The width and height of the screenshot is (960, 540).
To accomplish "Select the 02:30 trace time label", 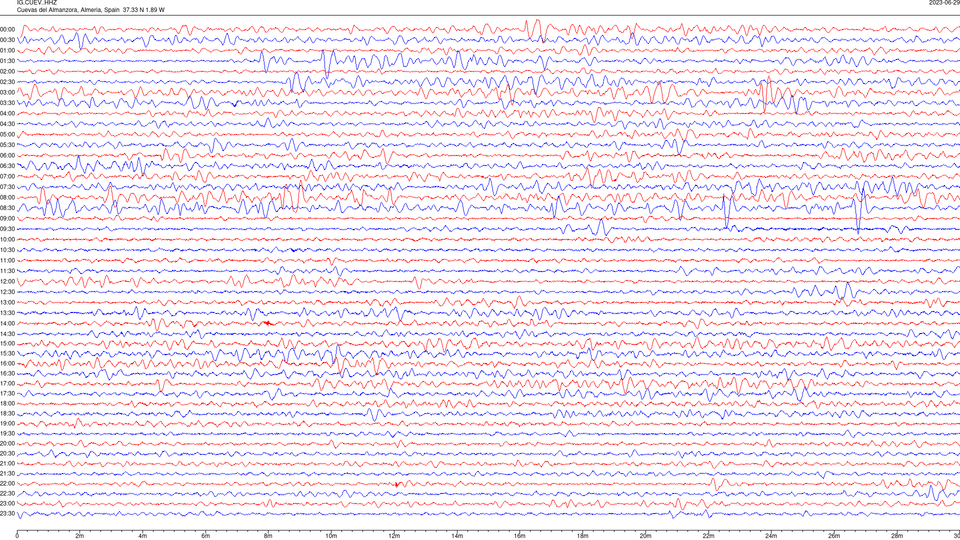I will (x=7, y=82).
